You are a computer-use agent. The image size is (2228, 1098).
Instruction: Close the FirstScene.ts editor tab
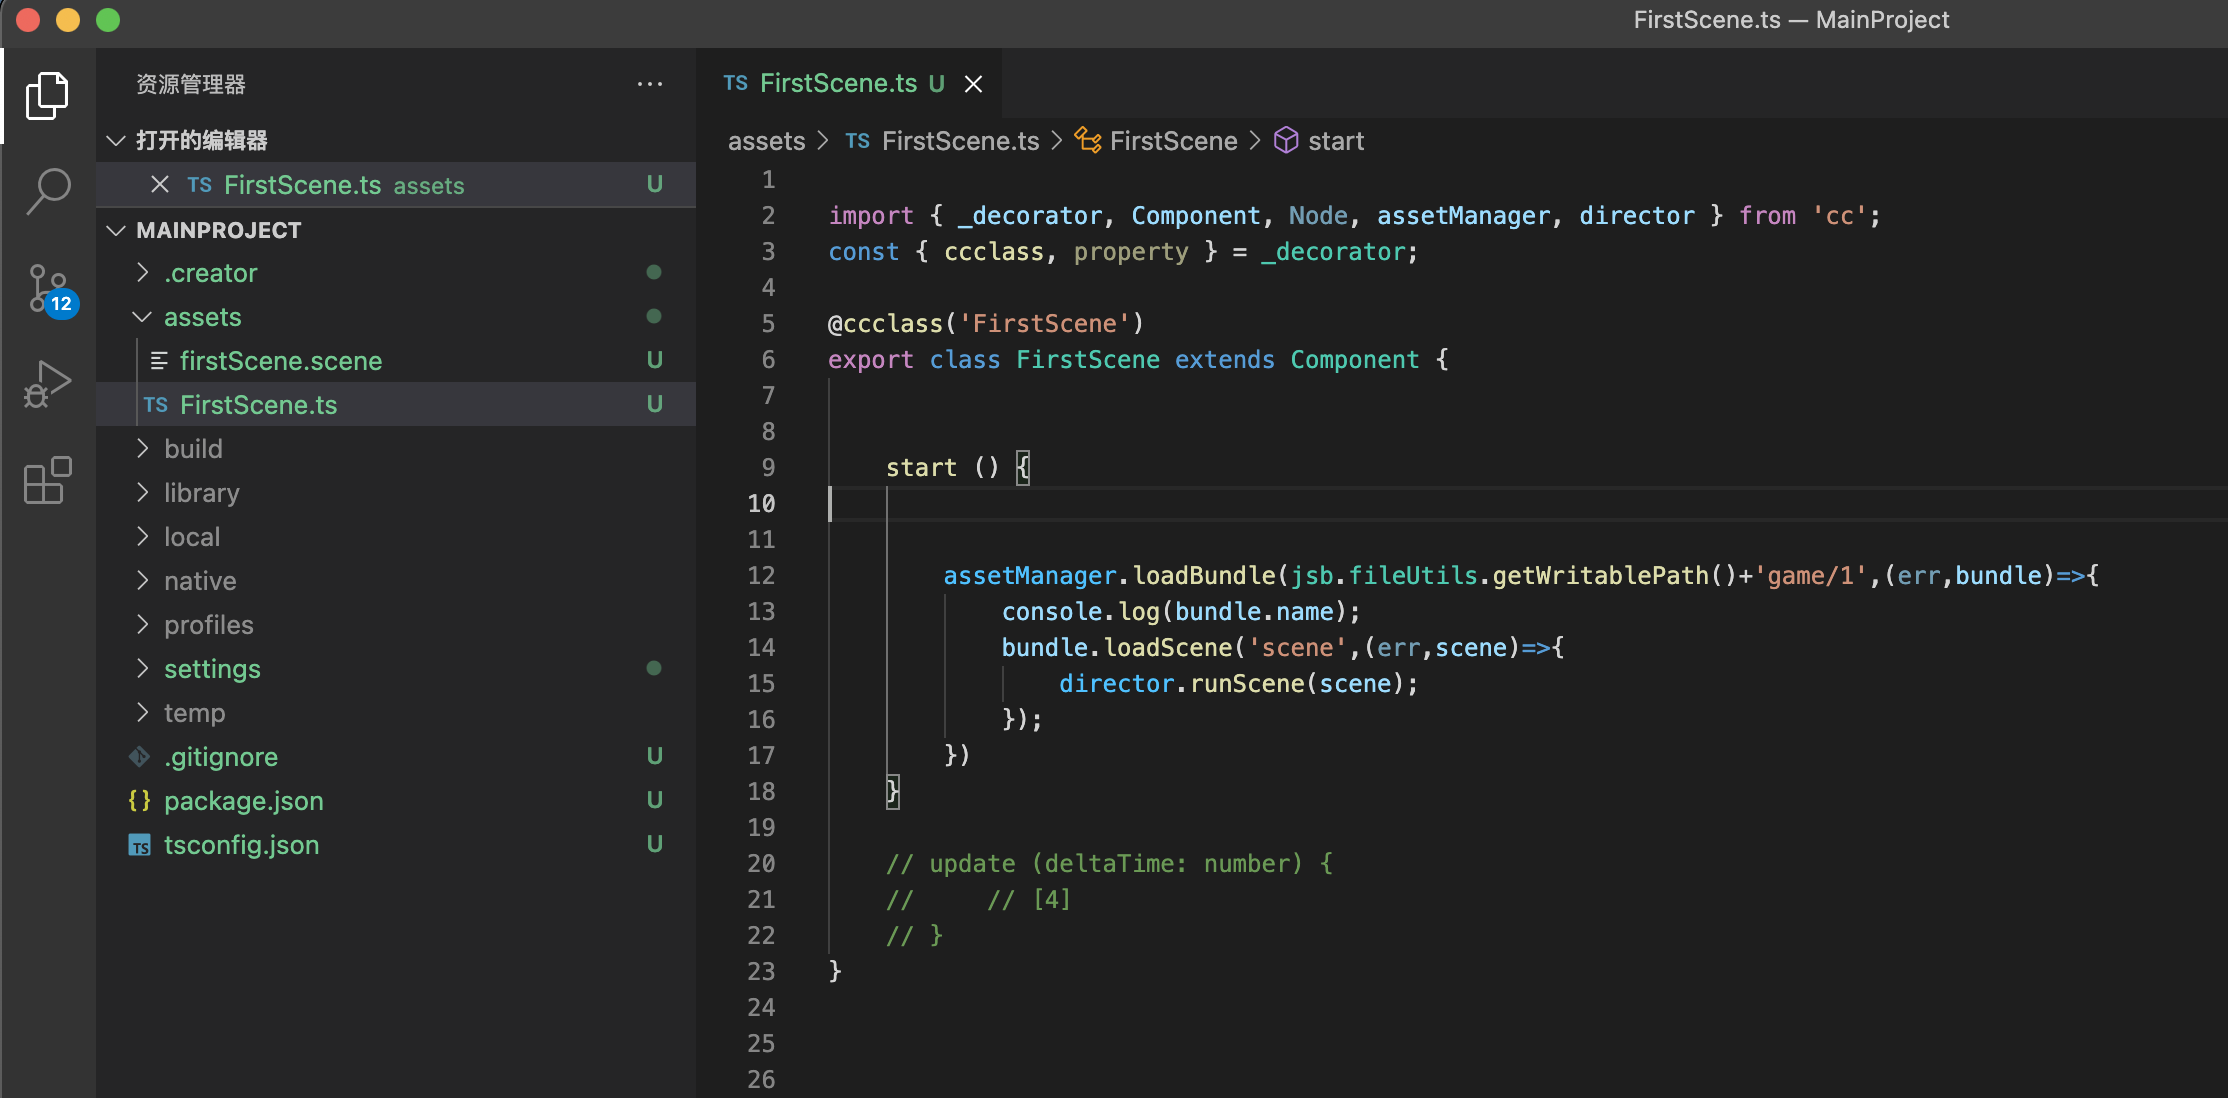tap(973, 84)
